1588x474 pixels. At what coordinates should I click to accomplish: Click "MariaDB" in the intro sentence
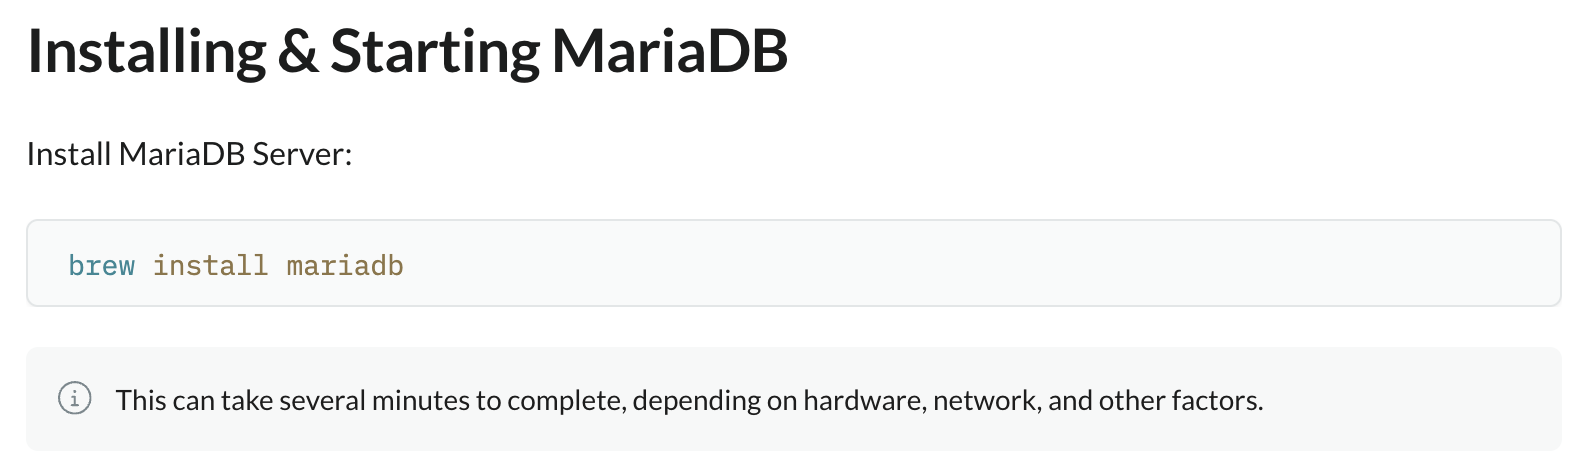tap(181, 155)
